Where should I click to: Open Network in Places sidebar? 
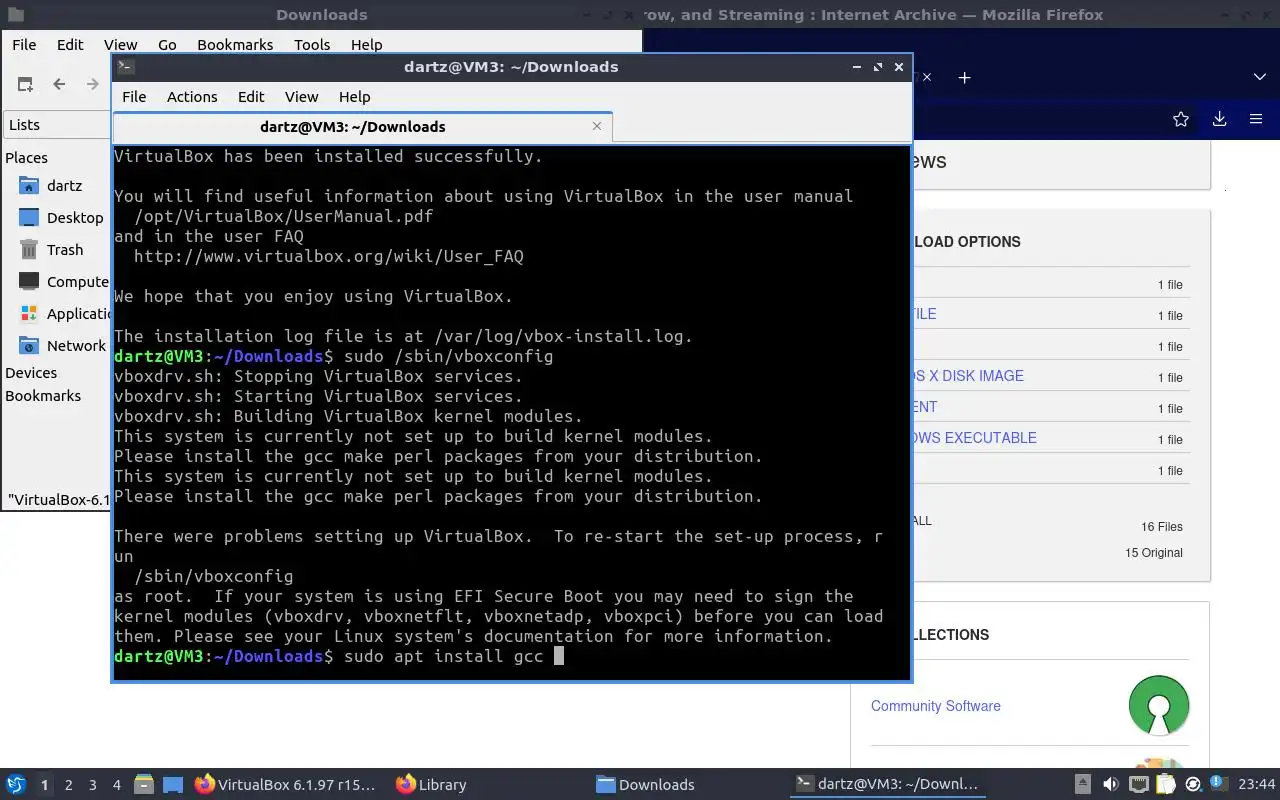[x=64, y=346]
